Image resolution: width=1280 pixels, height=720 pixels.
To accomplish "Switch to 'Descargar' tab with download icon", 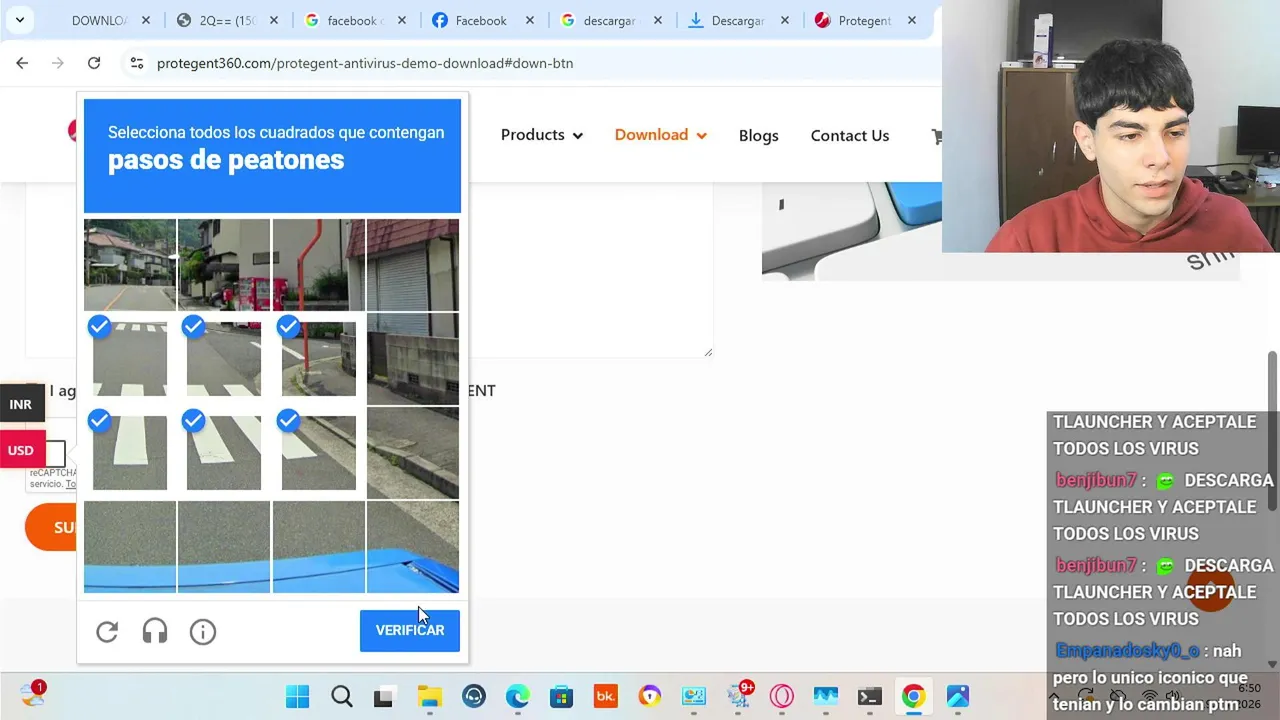I will 738,20.
